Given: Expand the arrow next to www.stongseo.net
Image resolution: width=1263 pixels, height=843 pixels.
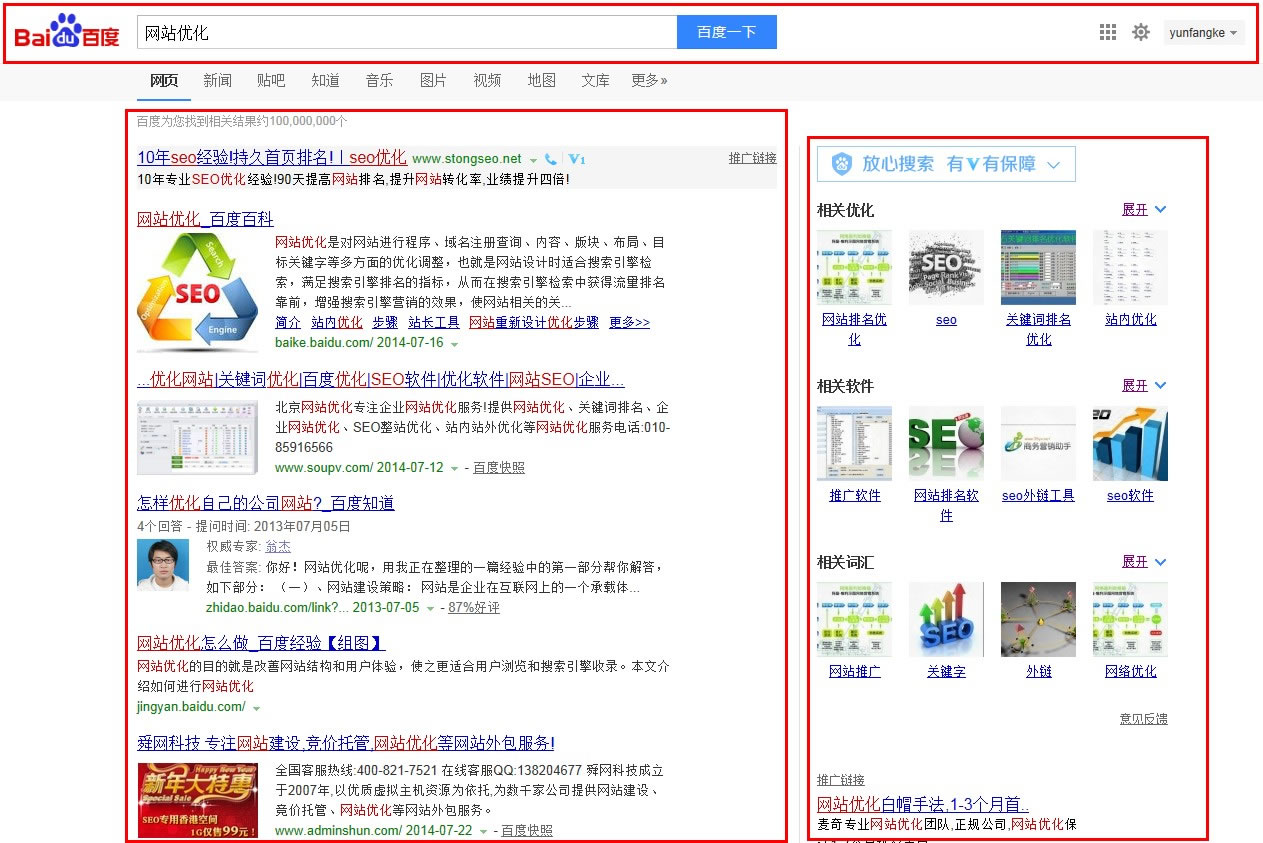Looking at the screenshot, I should coord(533,160).
